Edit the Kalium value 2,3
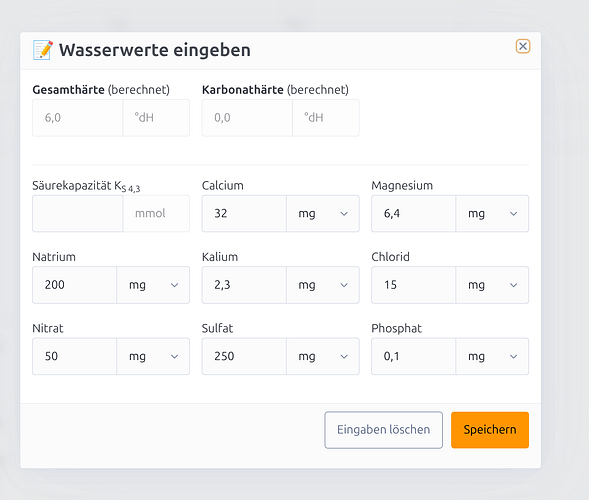Viewport: 589px width, 500px height. 244,285
